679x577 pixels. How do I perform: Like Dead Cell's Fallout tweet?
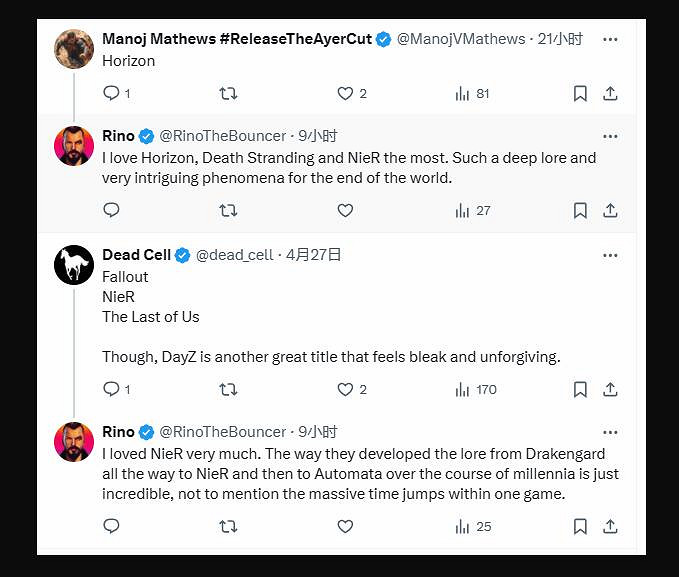pos(345,389)
